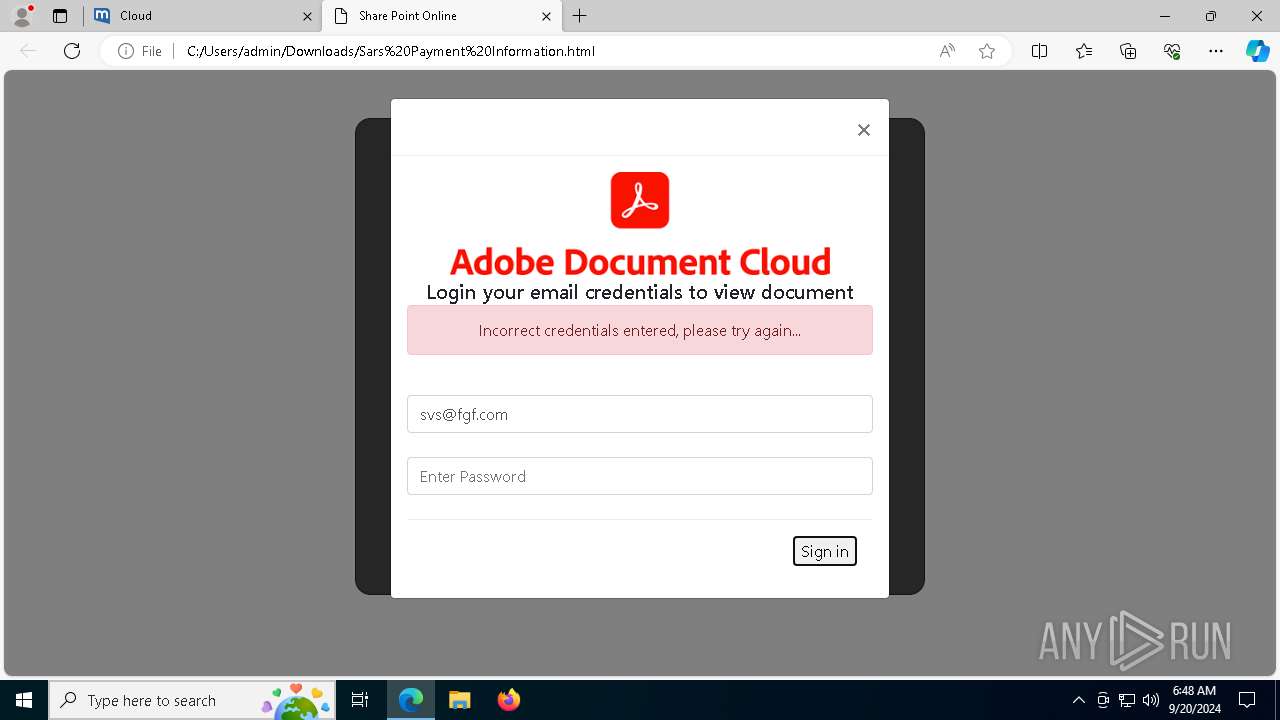Click the Edge icon on the taskbar
The width and height of the screenshot is (1280, 720).
[x=411, y=700]
